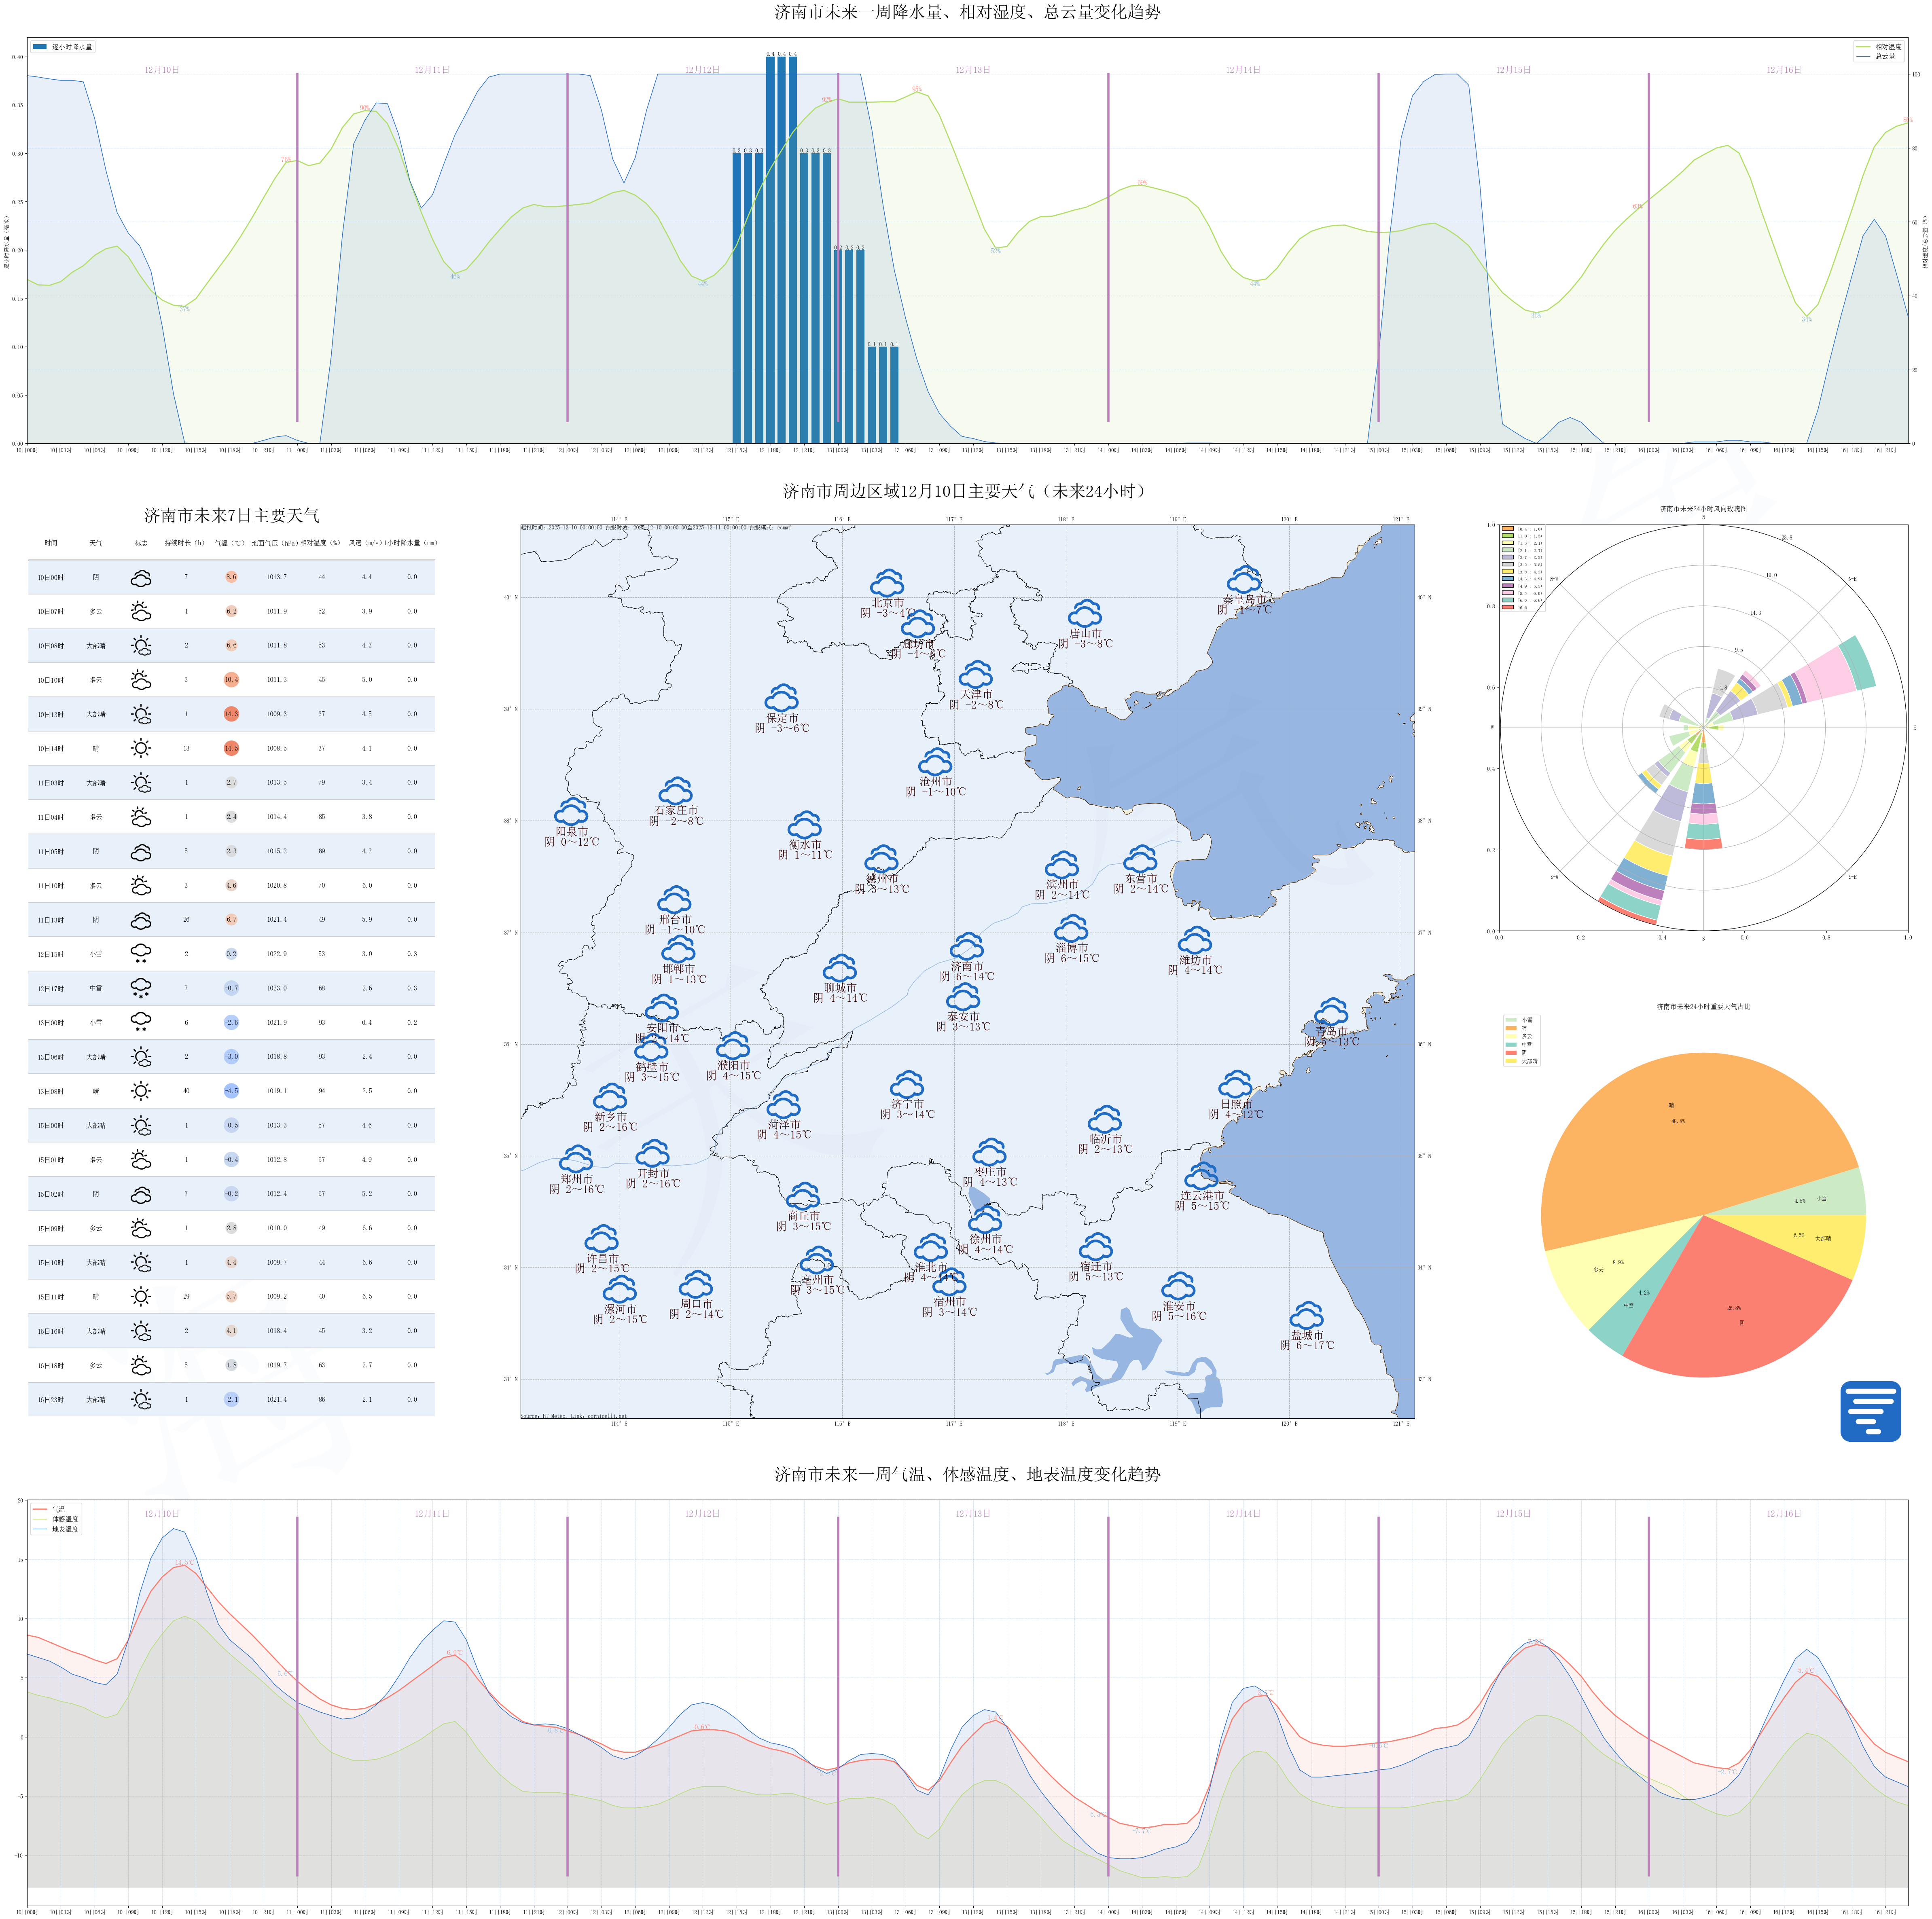Click the overcast icon in 10日00时 row
This screenshot has width=1932, height=1919.
[x=141, y=578]
